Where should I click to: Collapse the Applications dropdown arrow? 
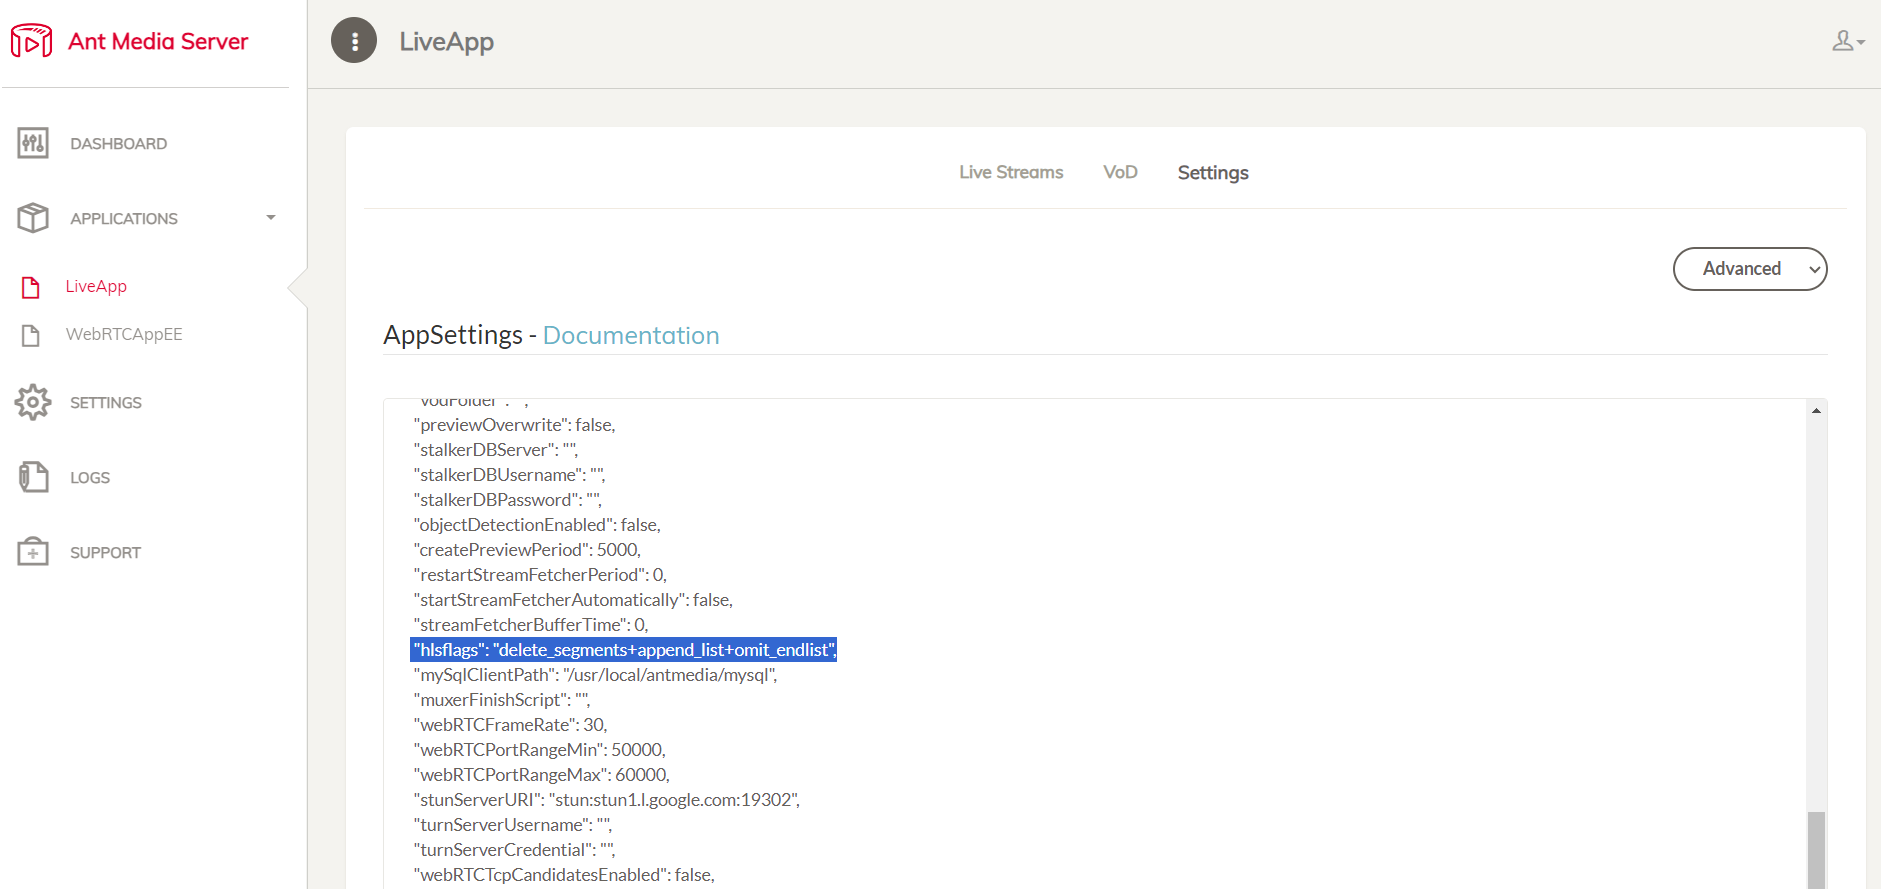click(271, 218)
